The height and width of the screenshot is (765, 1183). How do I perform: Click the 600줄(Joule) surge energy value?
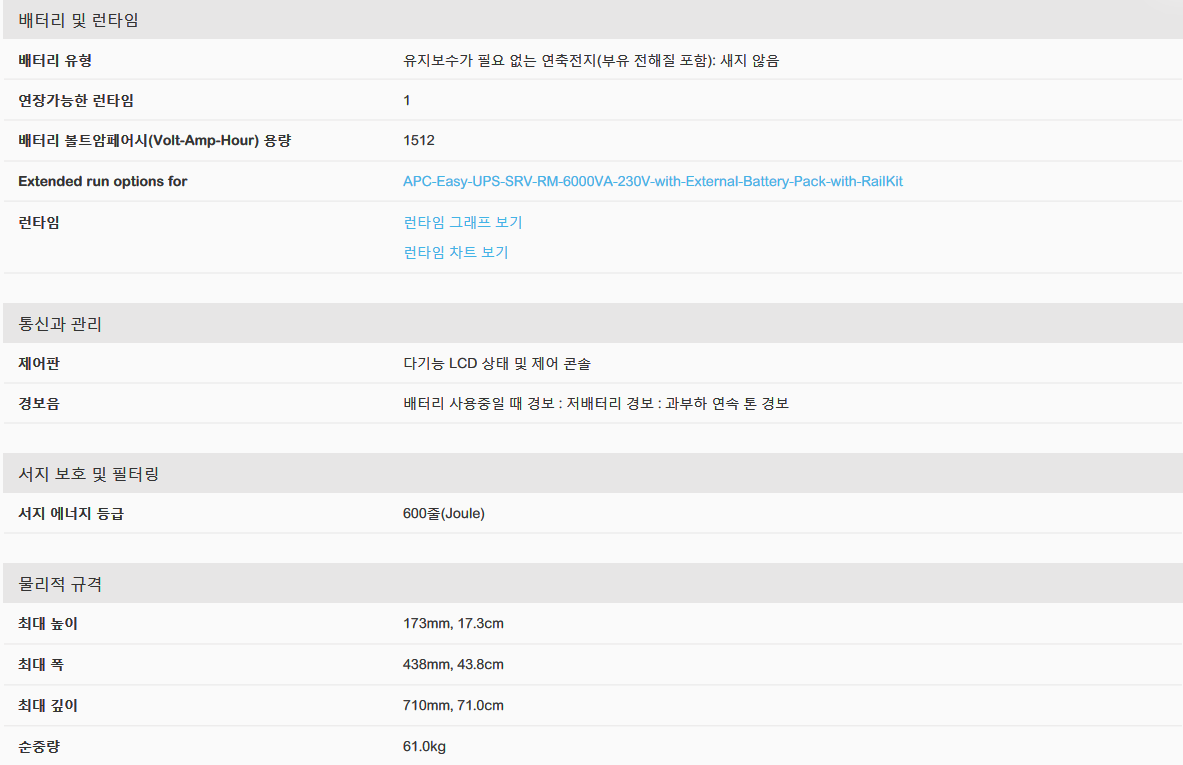444,514
